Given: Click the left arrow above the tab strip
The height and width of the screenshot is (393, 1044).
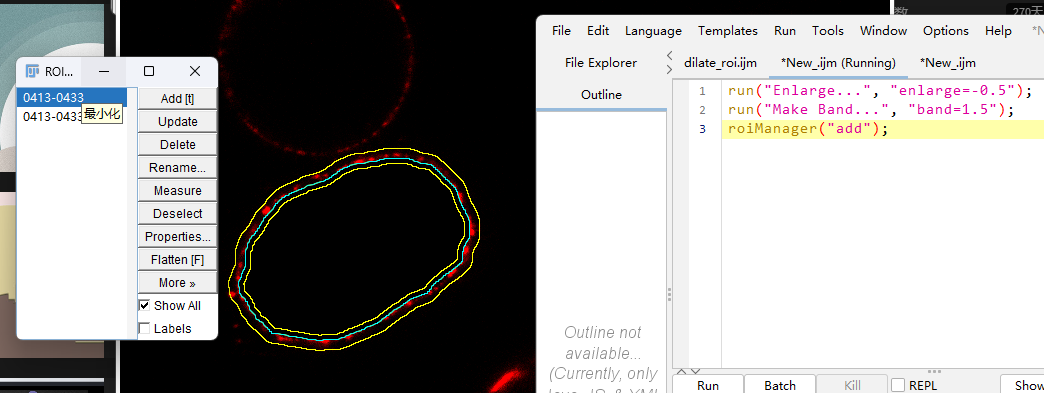Looking at the screenshot, I should click(x=669, y=55).
